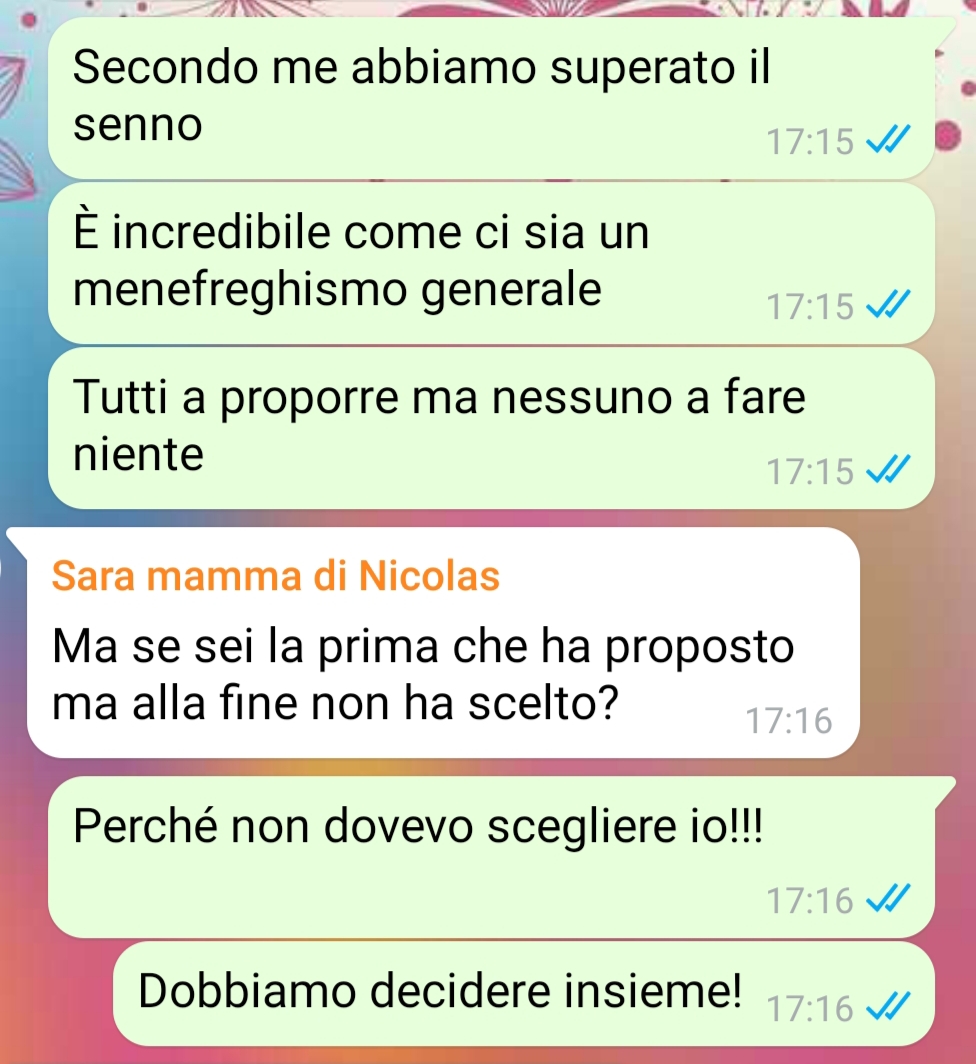Tap read checkmarks on 'menefreghismo generale' message
Viewport: 976px width, 1064px height.
click(x=888, y=305)
